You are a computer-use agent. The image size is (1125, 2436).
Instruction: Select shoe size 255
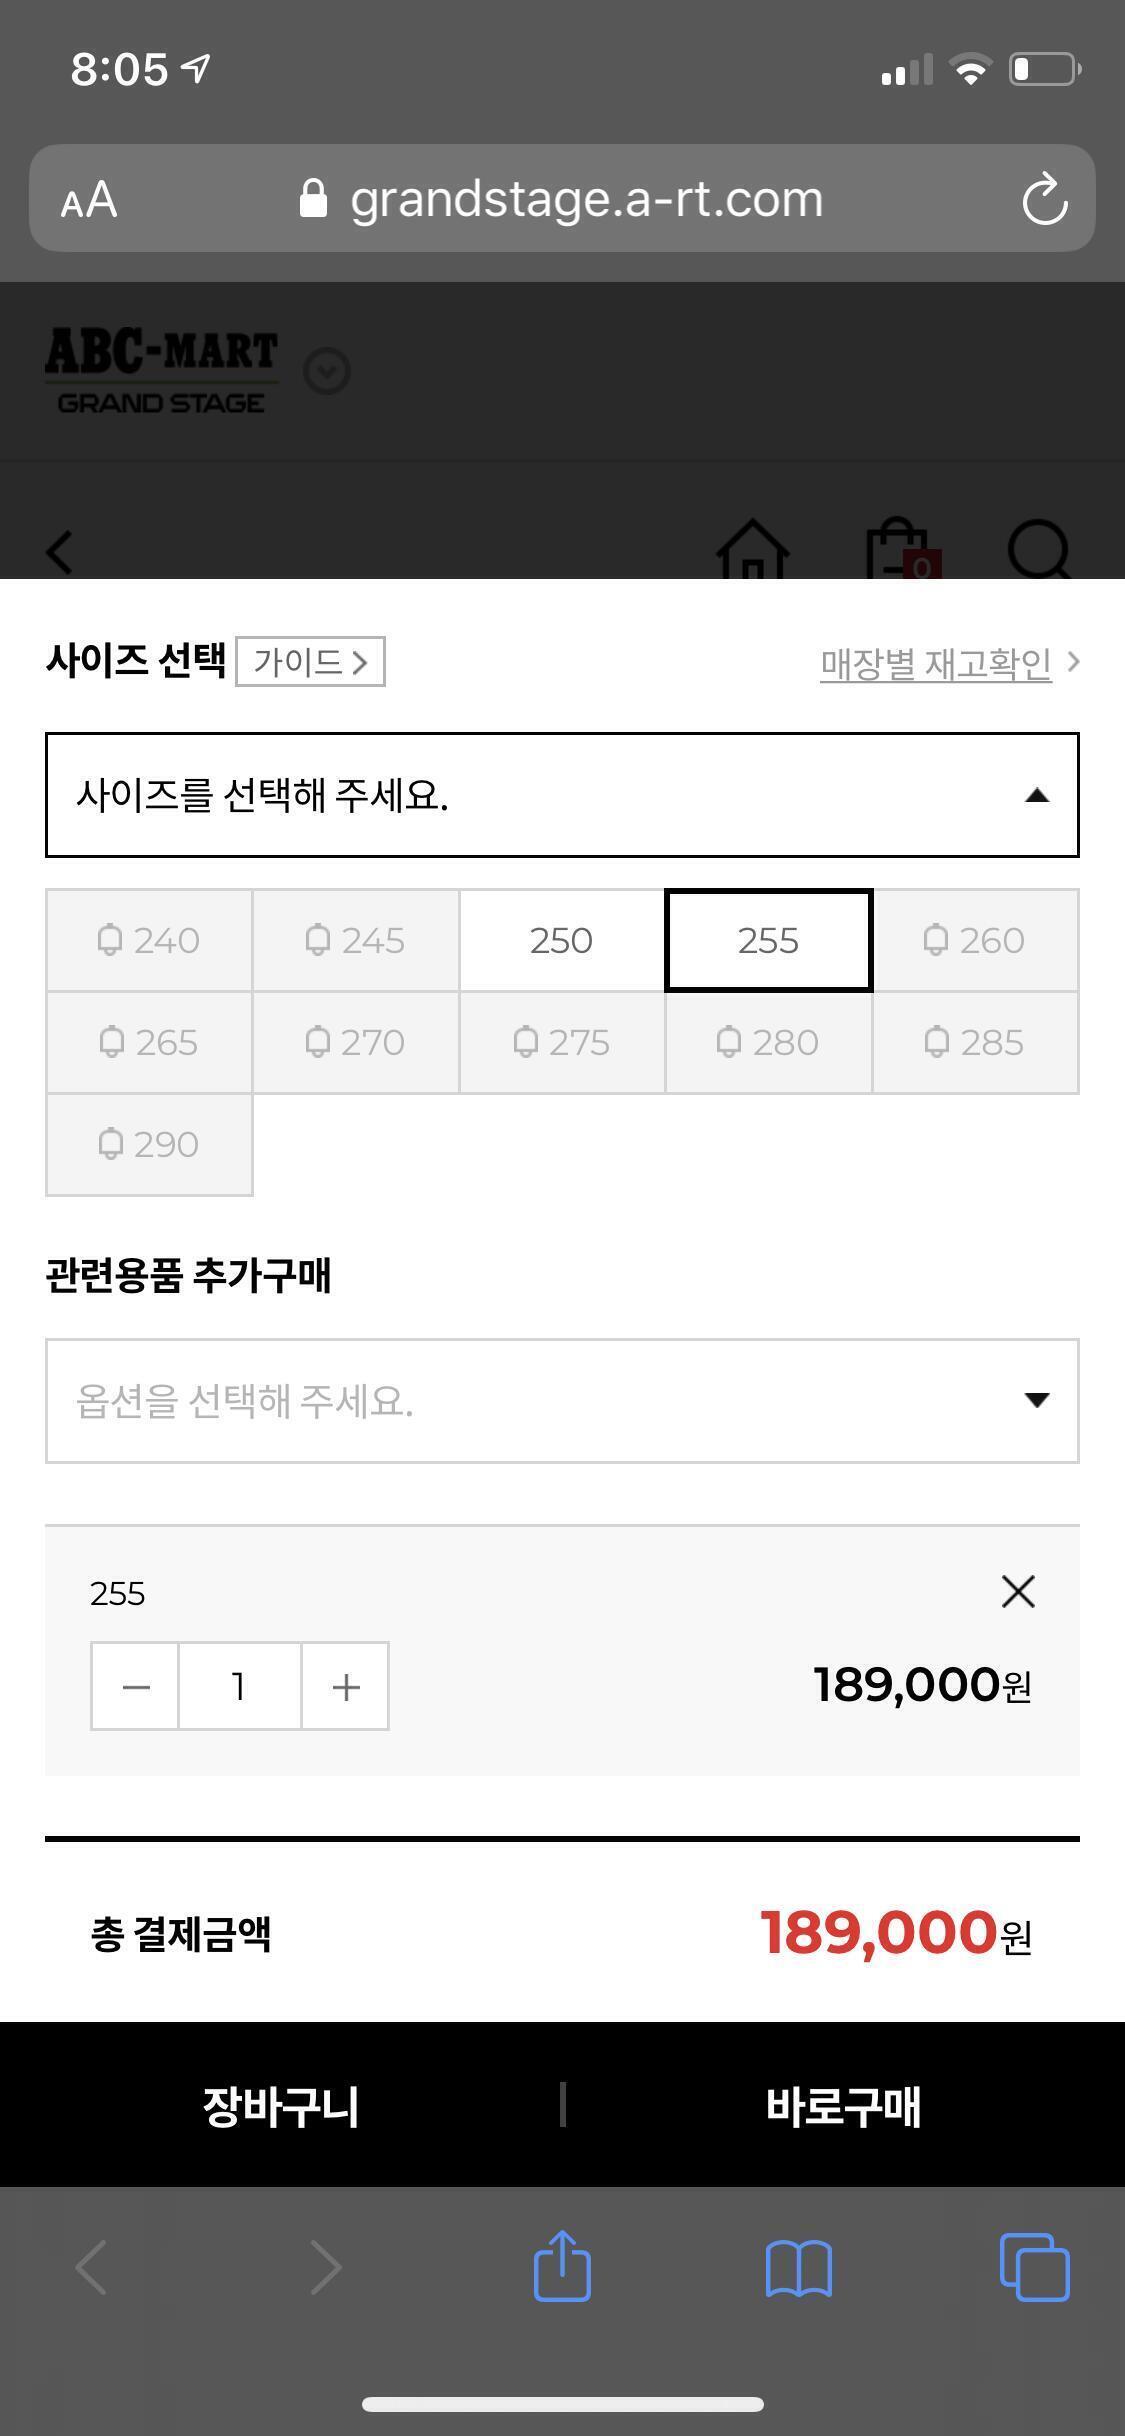pyautogui.click(x=768, y=940)
